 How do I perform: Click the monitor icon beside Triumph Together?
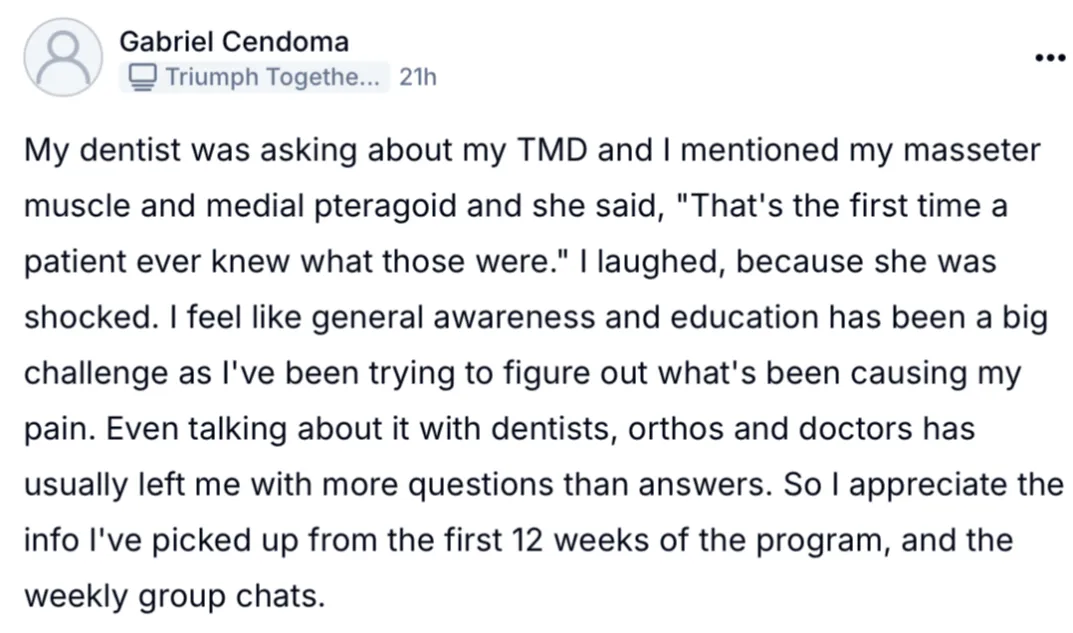click(x=143, y=77)
